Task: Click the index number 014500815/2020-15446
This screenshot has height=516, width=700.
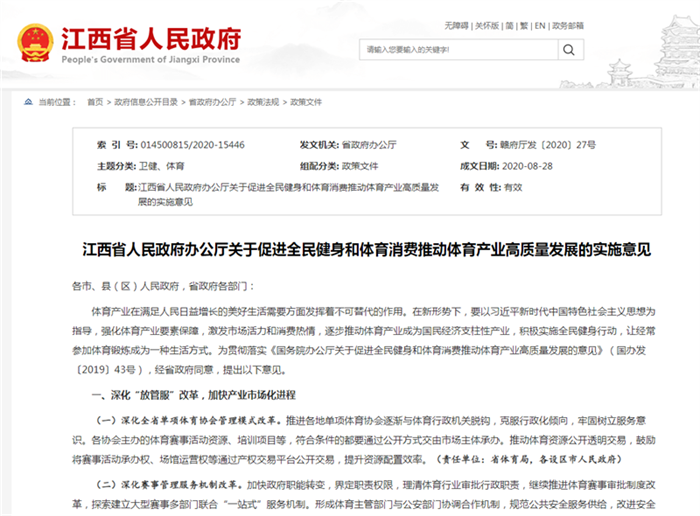Action: 191,145
